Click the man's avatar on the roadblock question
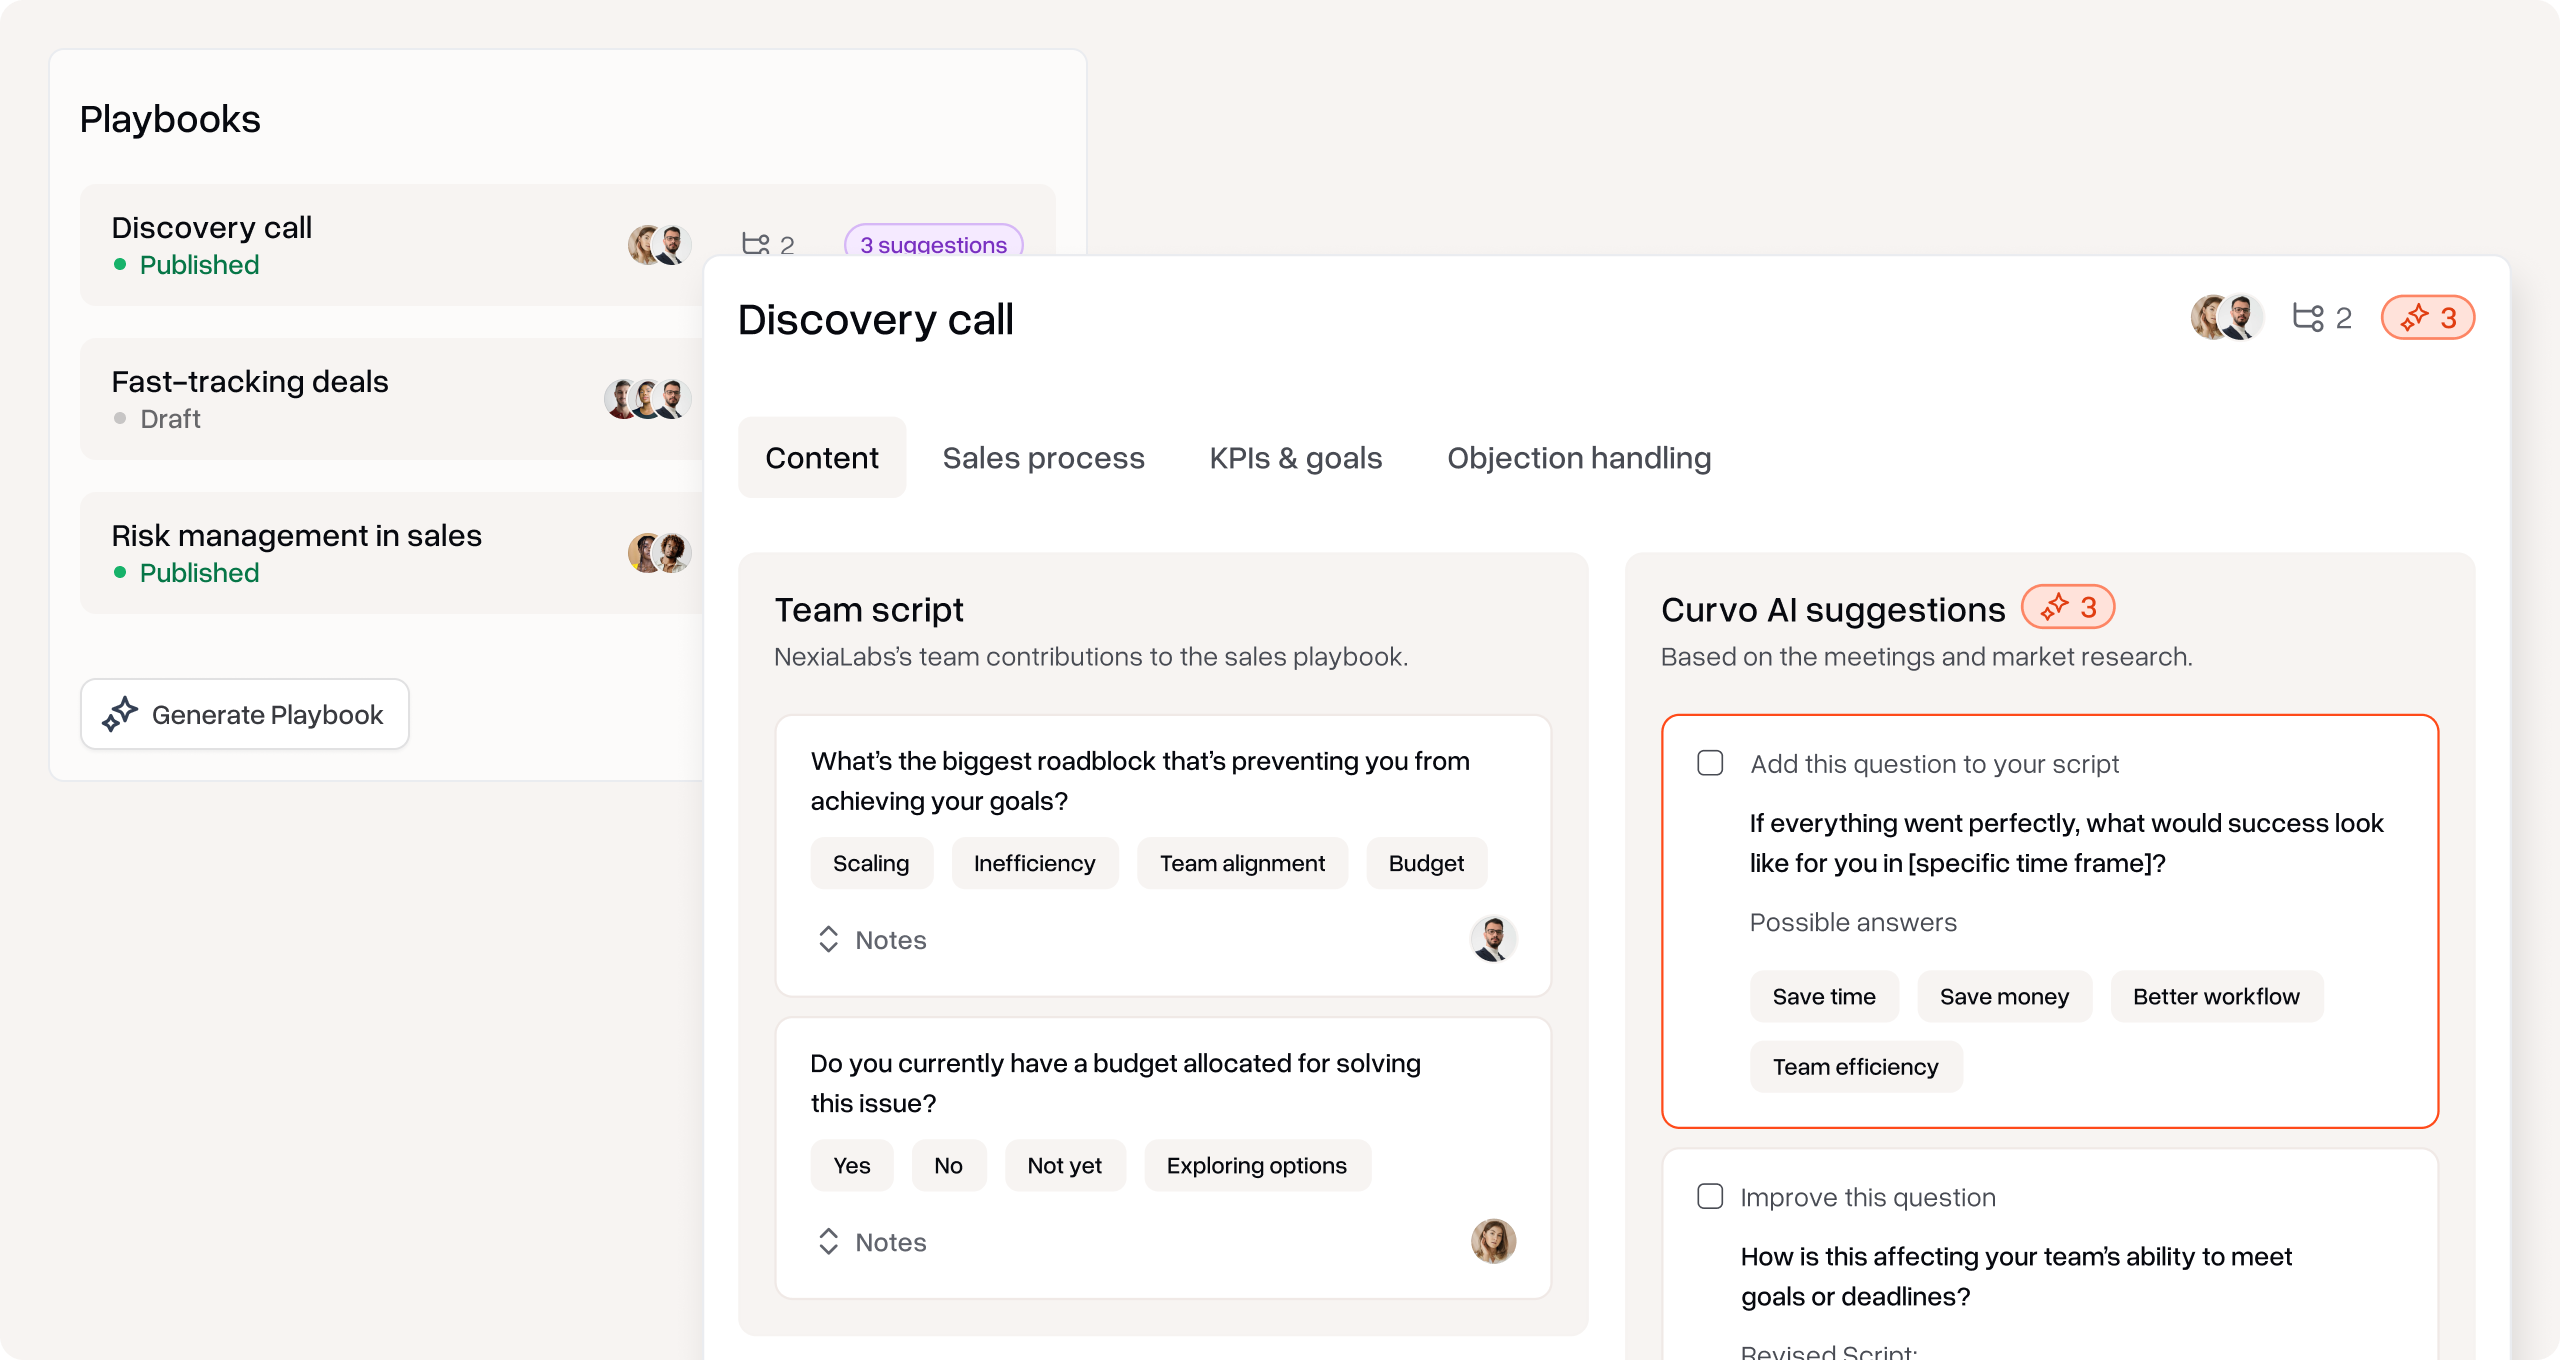The width and height of the screenshot is (2560, 1360). (1493, 940)
